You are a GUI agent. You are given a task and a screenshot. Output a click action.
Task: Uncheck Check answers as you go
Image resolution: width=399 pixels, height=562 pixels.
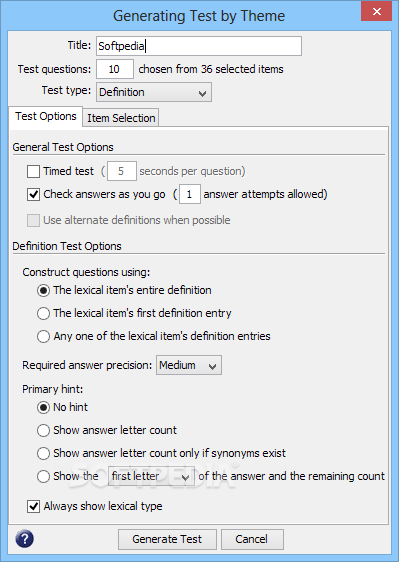coord(33,195)
